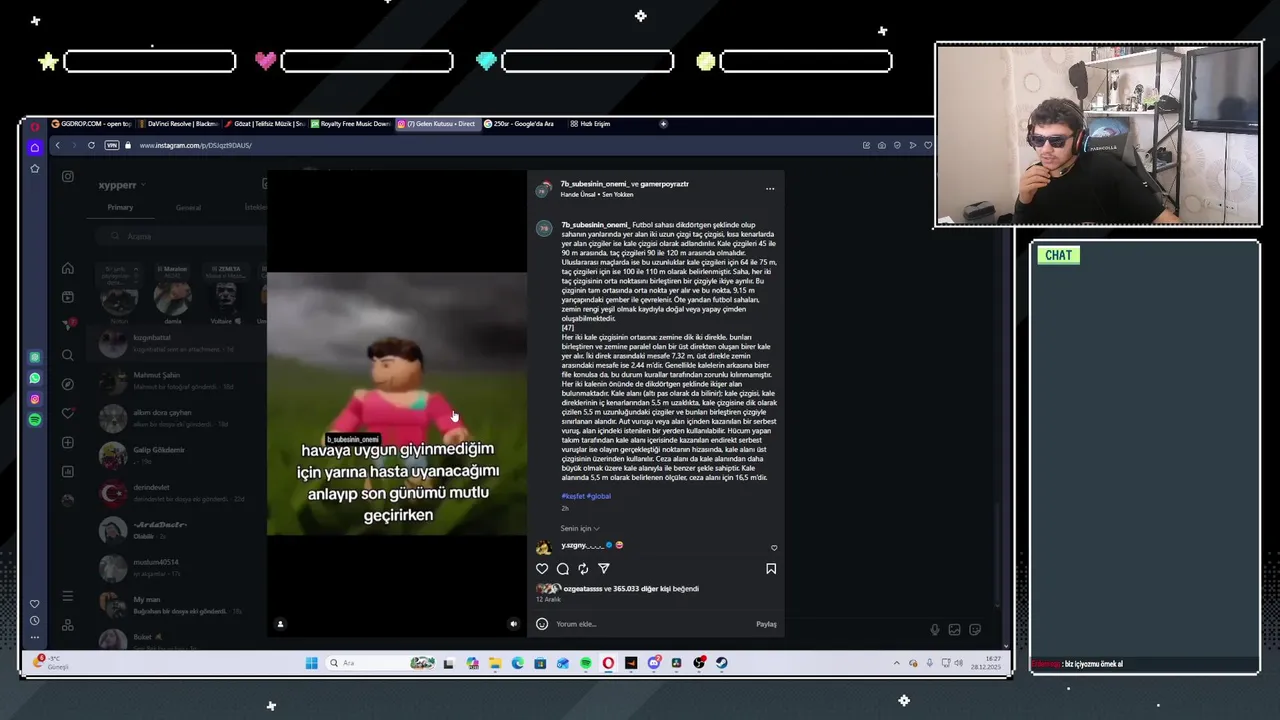Screen dimensions: 1280x720
Task: Open the #kasfet hashtag
Action: tap(572, 496)
